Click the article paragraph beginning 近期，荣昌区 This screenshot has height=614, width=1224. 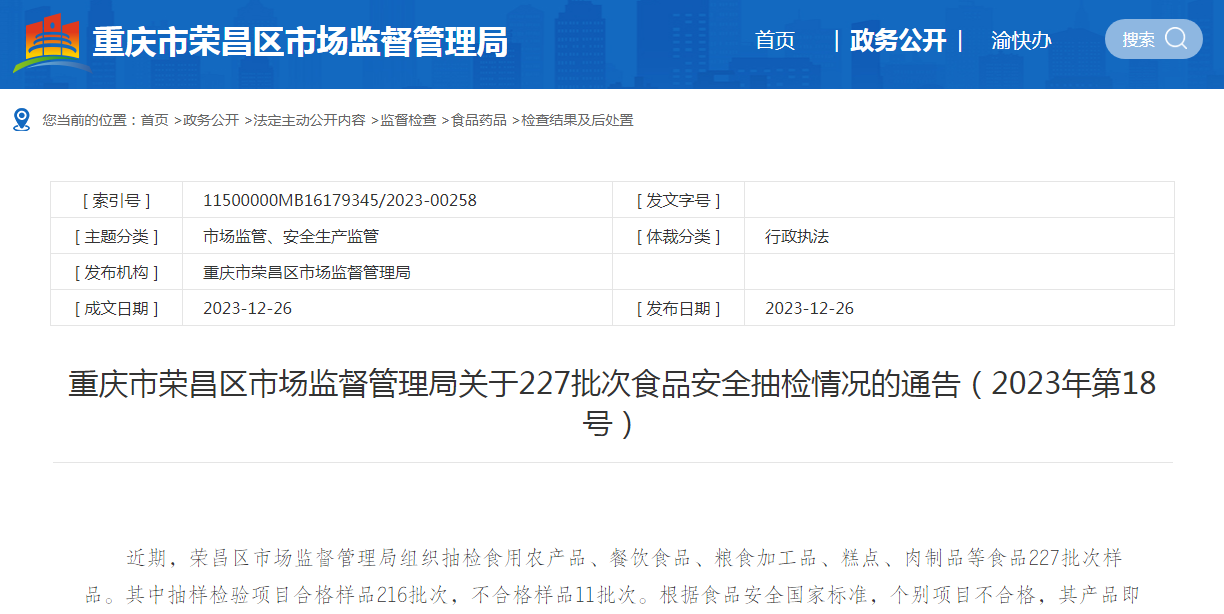pos(612,577)
